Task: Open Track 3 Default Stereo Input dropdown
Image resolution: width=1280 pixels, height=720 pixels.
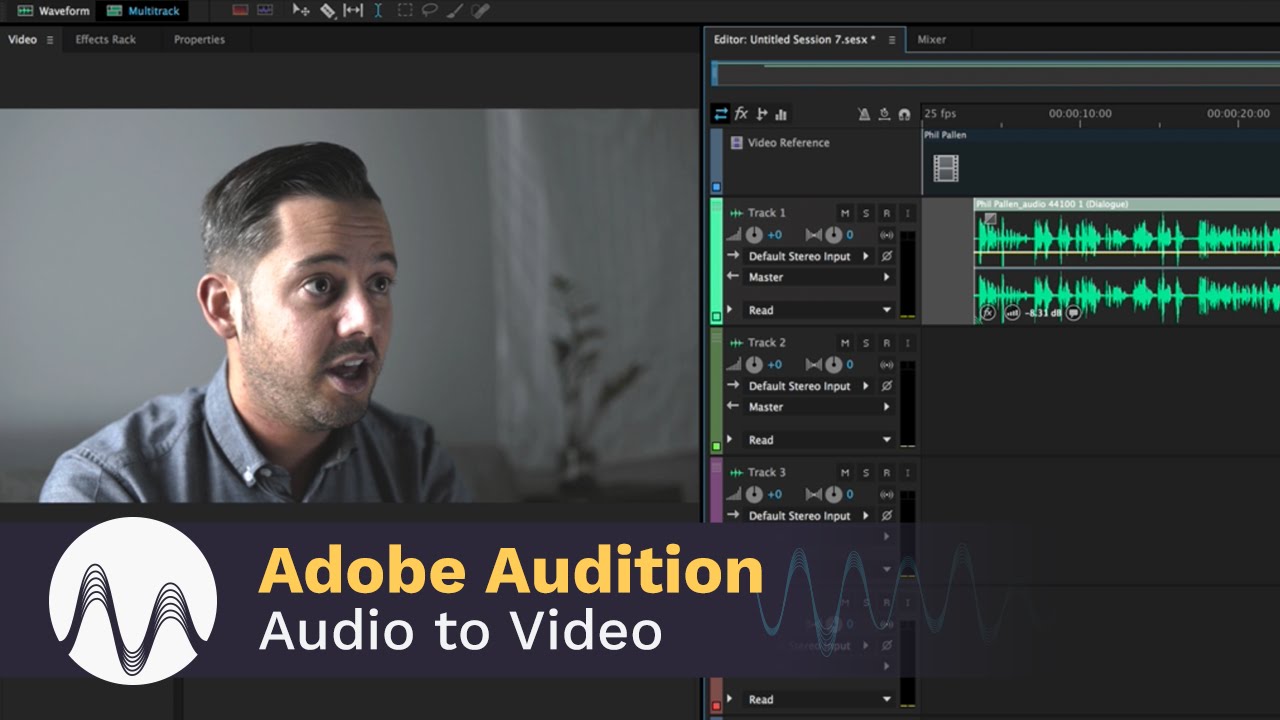Action: pos(808,516)
